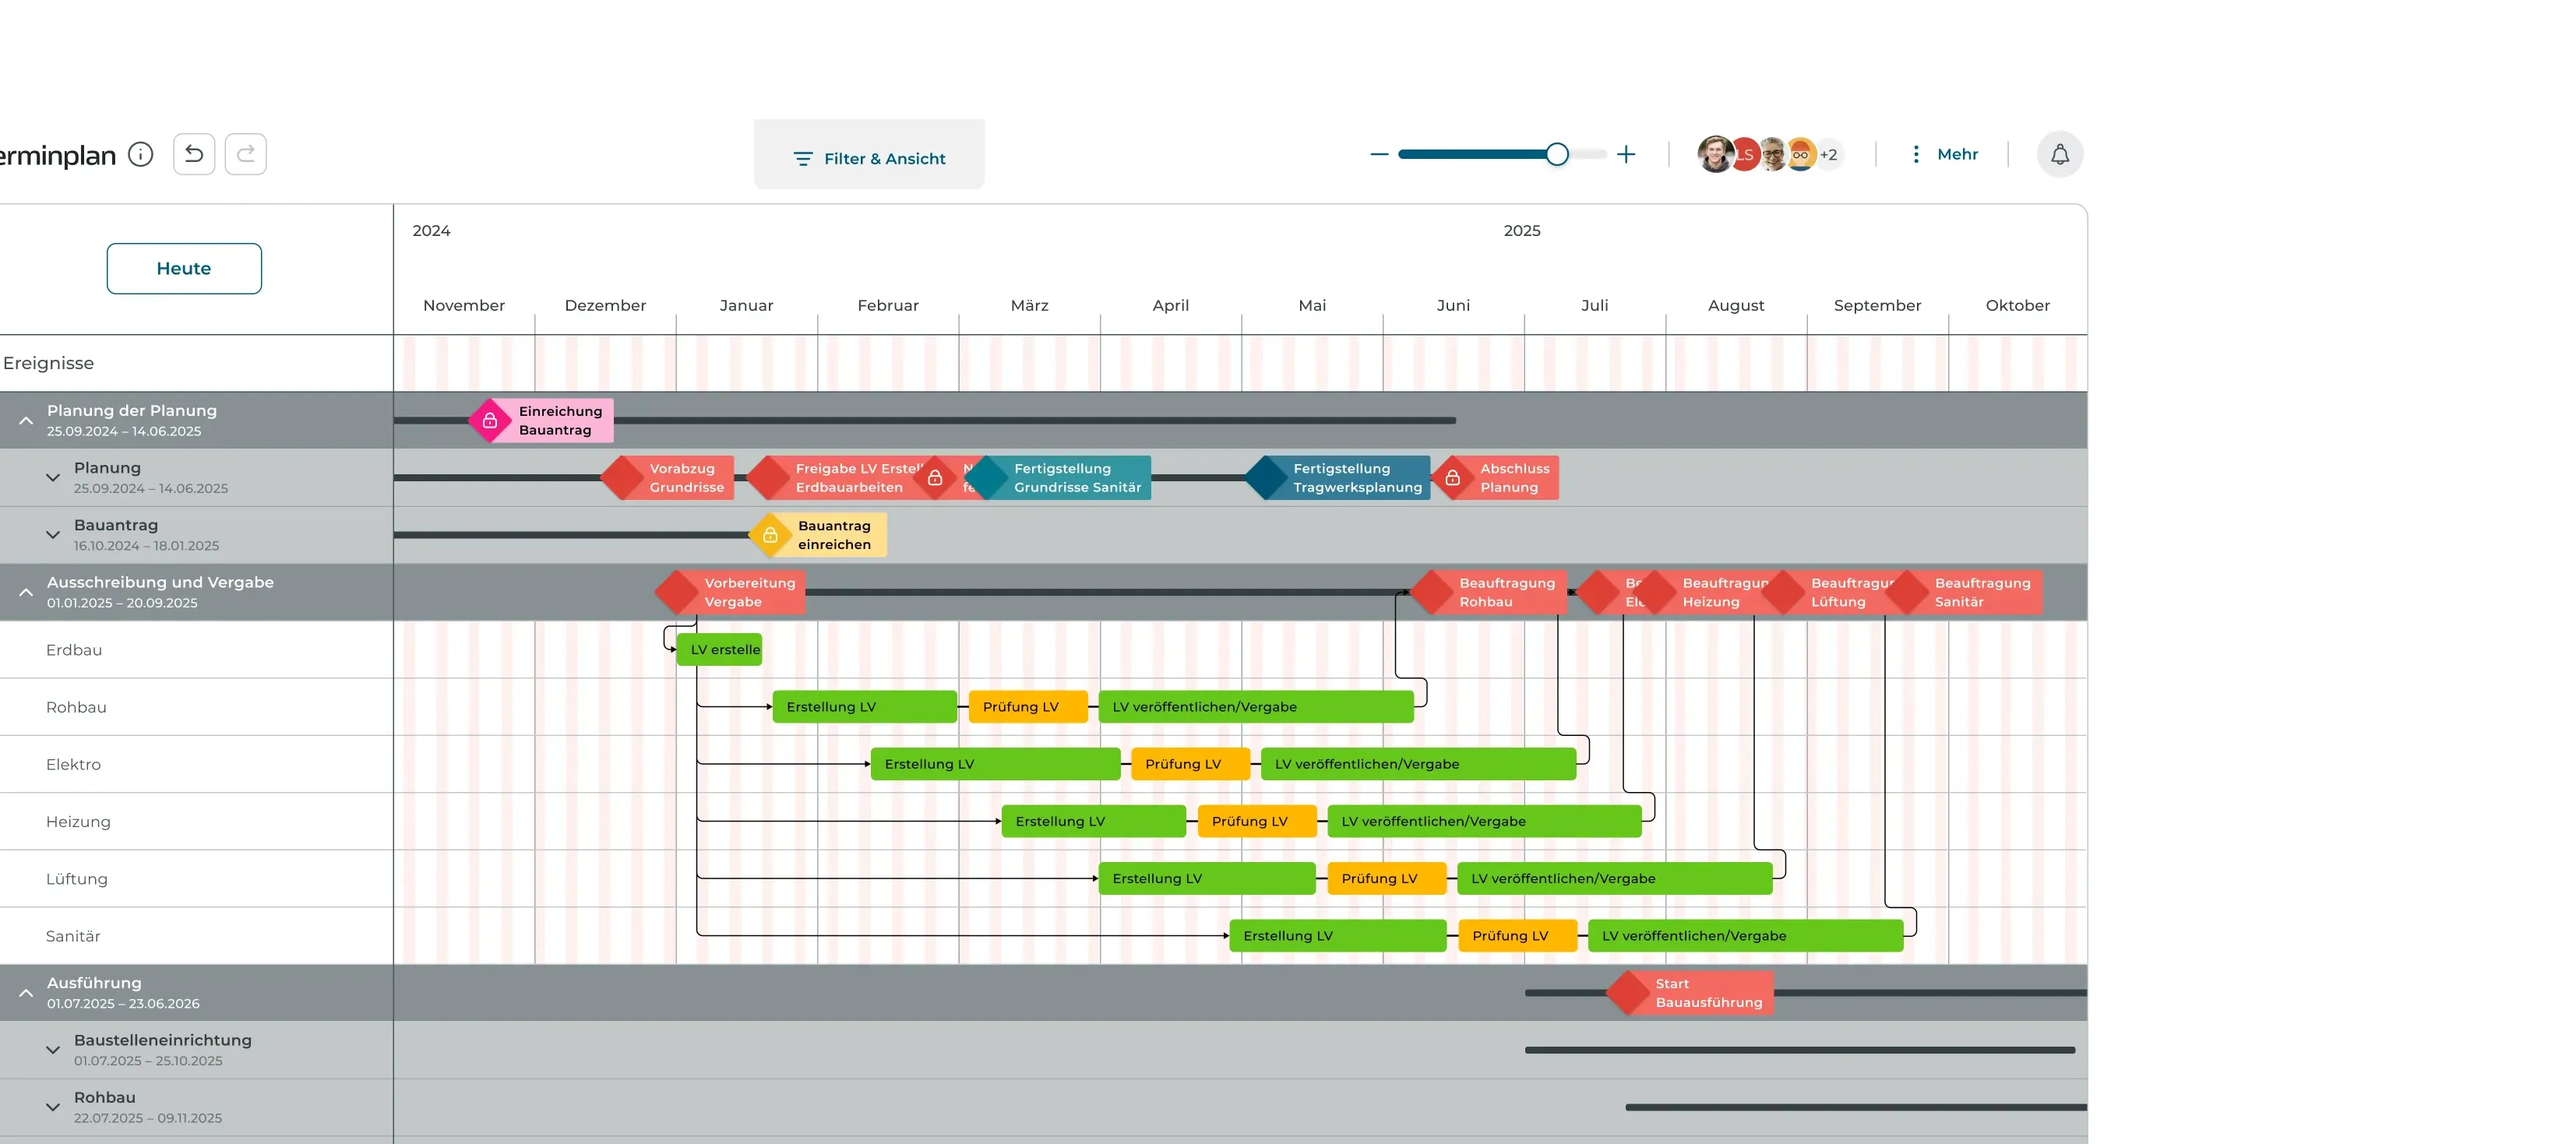Click the +2 additional users badge
The height and width of the screenshot is (1144, 2576).
click(x=1828, y=155)
